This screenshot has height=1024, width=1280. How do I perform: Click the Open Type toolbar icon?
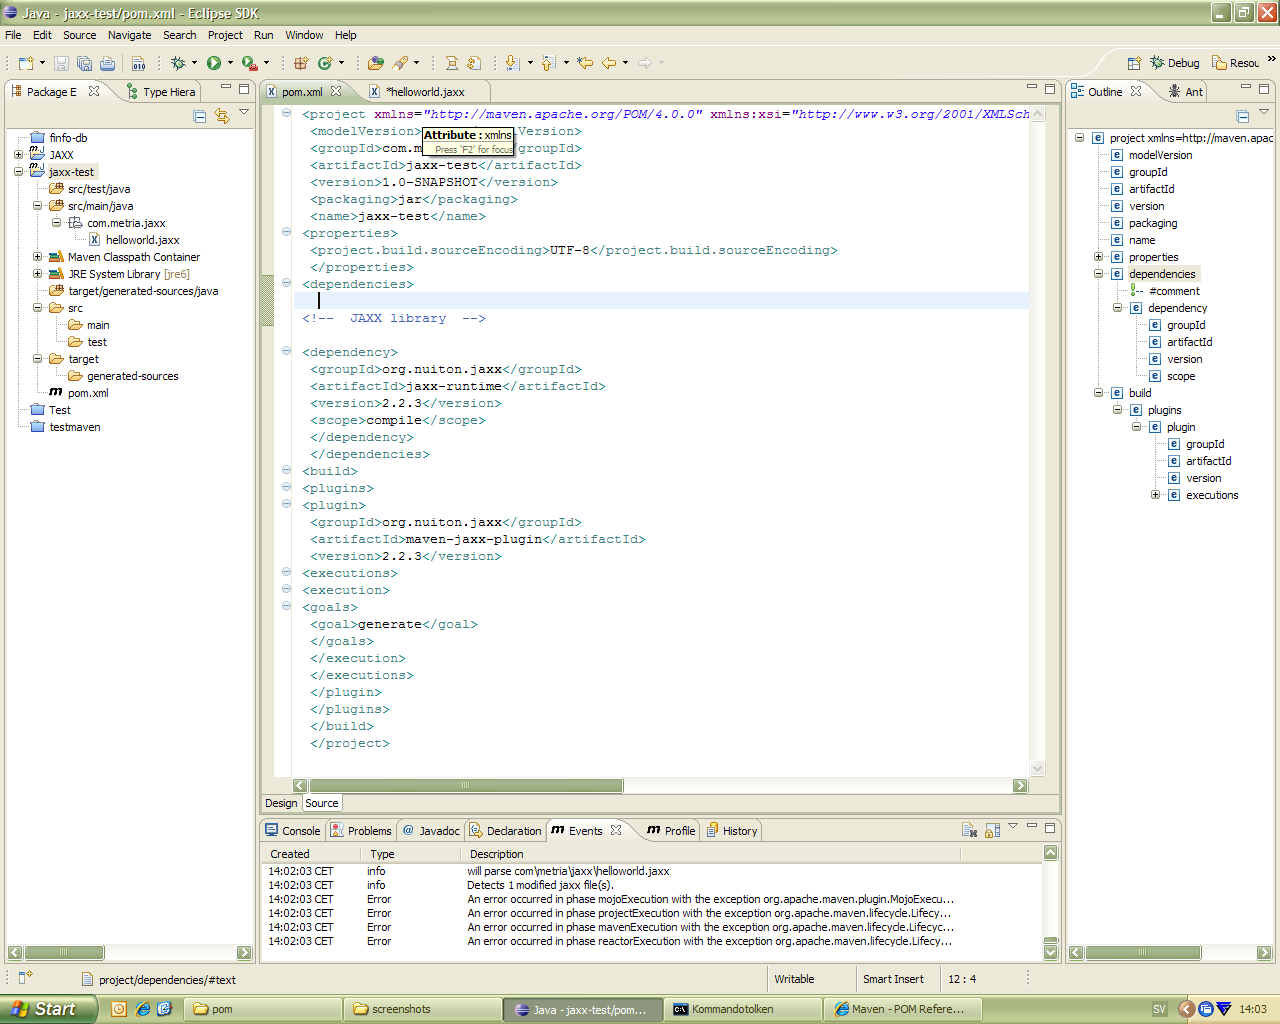point(376,63)
